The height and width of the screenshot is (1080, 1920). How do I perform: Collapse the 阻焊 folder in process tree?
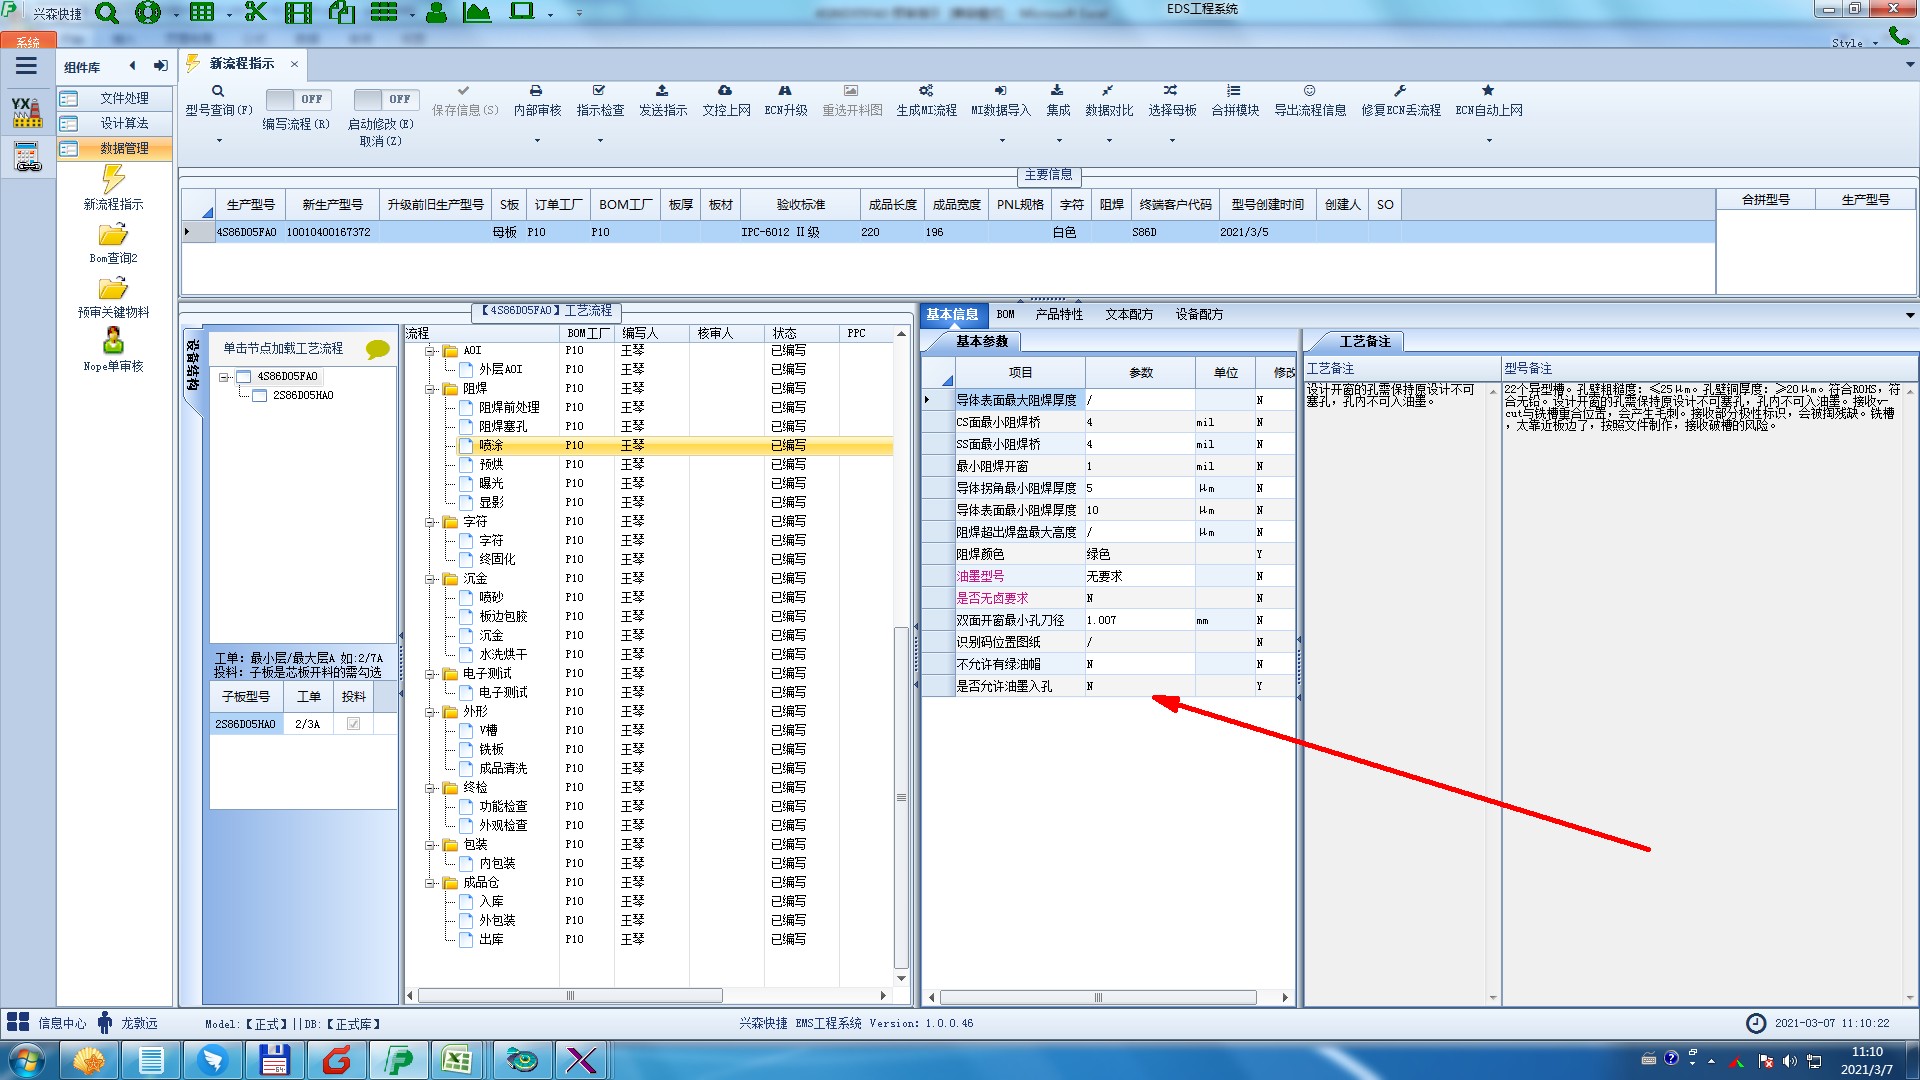[x=430, y=389]
